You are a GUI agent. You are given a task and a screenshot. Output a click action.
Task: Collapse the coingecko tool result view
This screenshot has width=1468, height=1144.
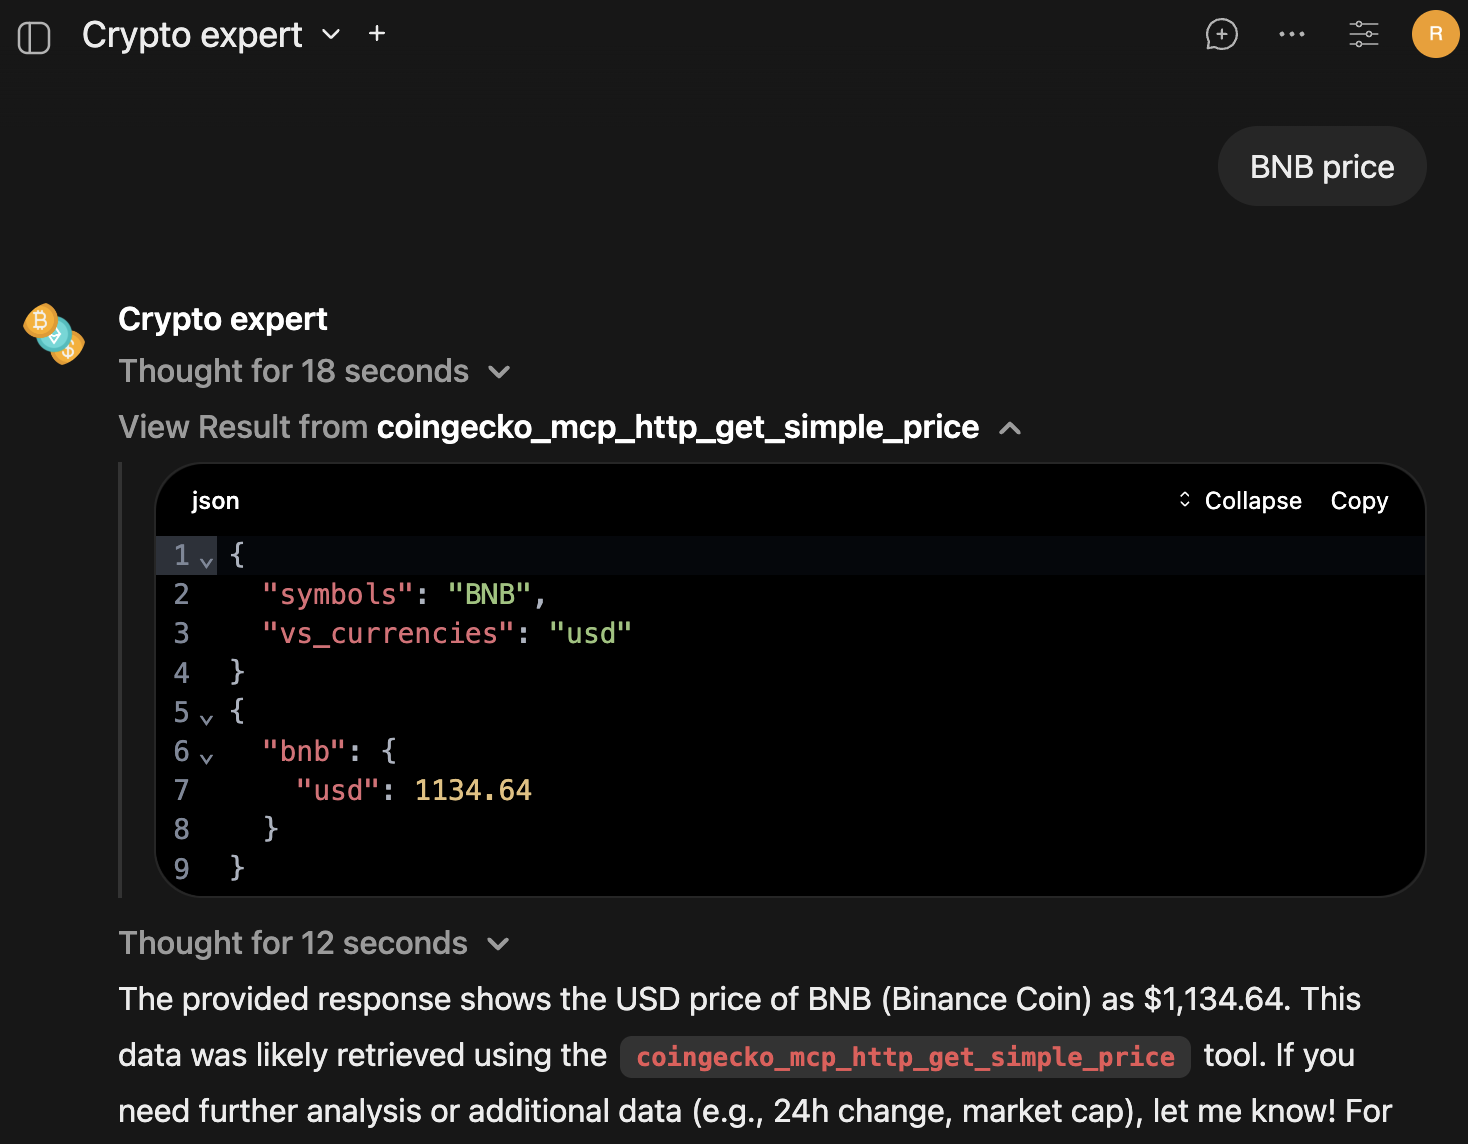[1010, 427]
